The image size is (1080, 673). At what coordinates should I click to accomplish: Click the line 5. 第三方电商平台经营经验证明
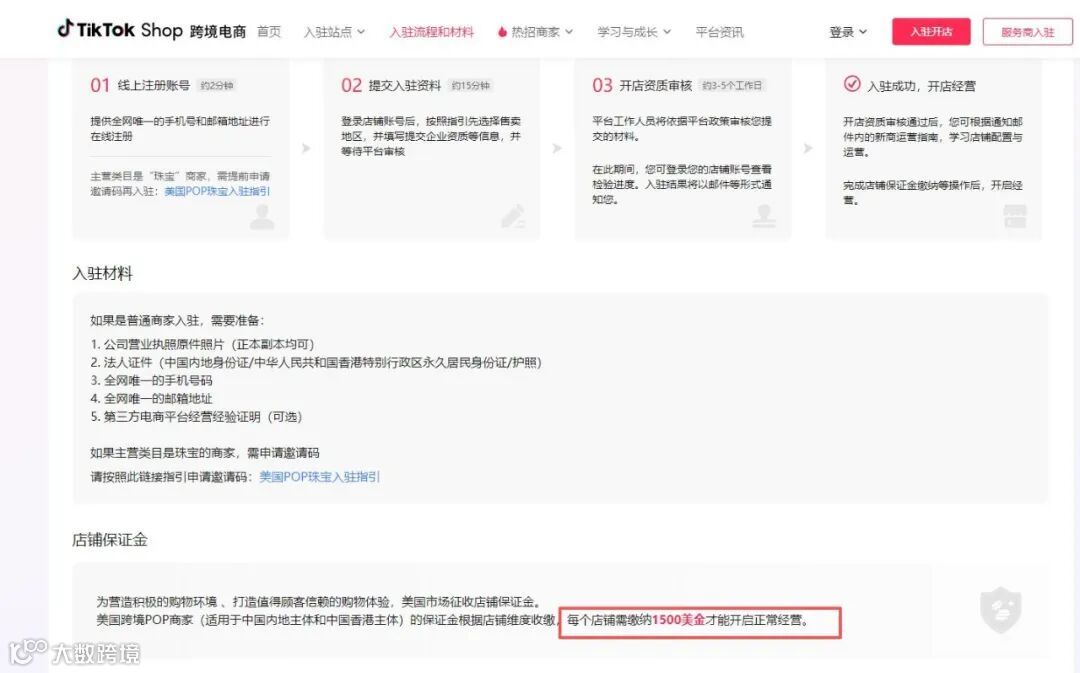196,417
